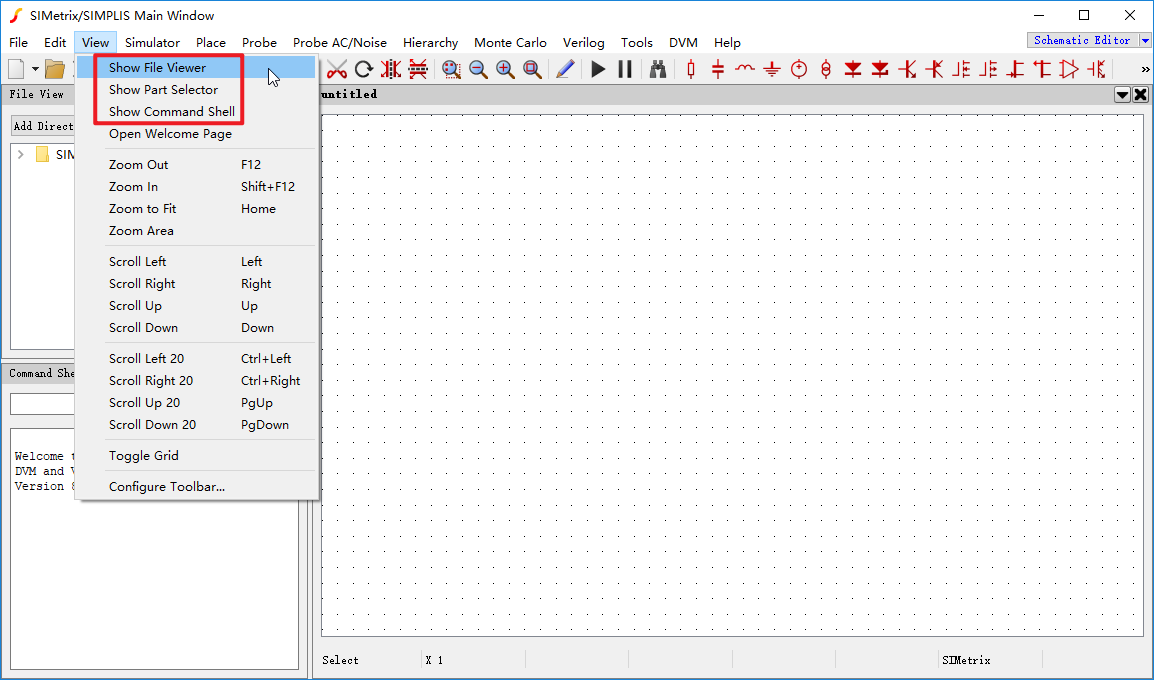
Task: Open the Edit menu
Action: coord(55,43)
